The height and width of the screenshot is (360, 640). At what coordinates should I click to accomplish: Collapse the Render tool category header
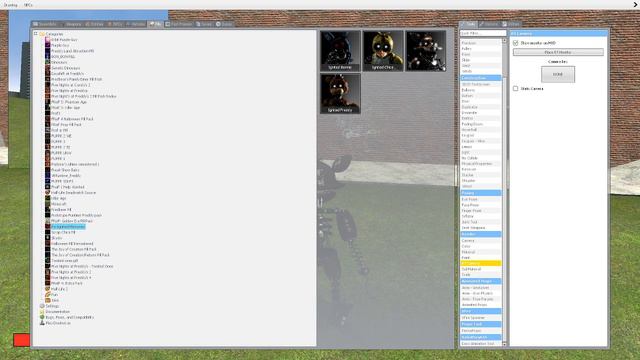pos(481,234)
